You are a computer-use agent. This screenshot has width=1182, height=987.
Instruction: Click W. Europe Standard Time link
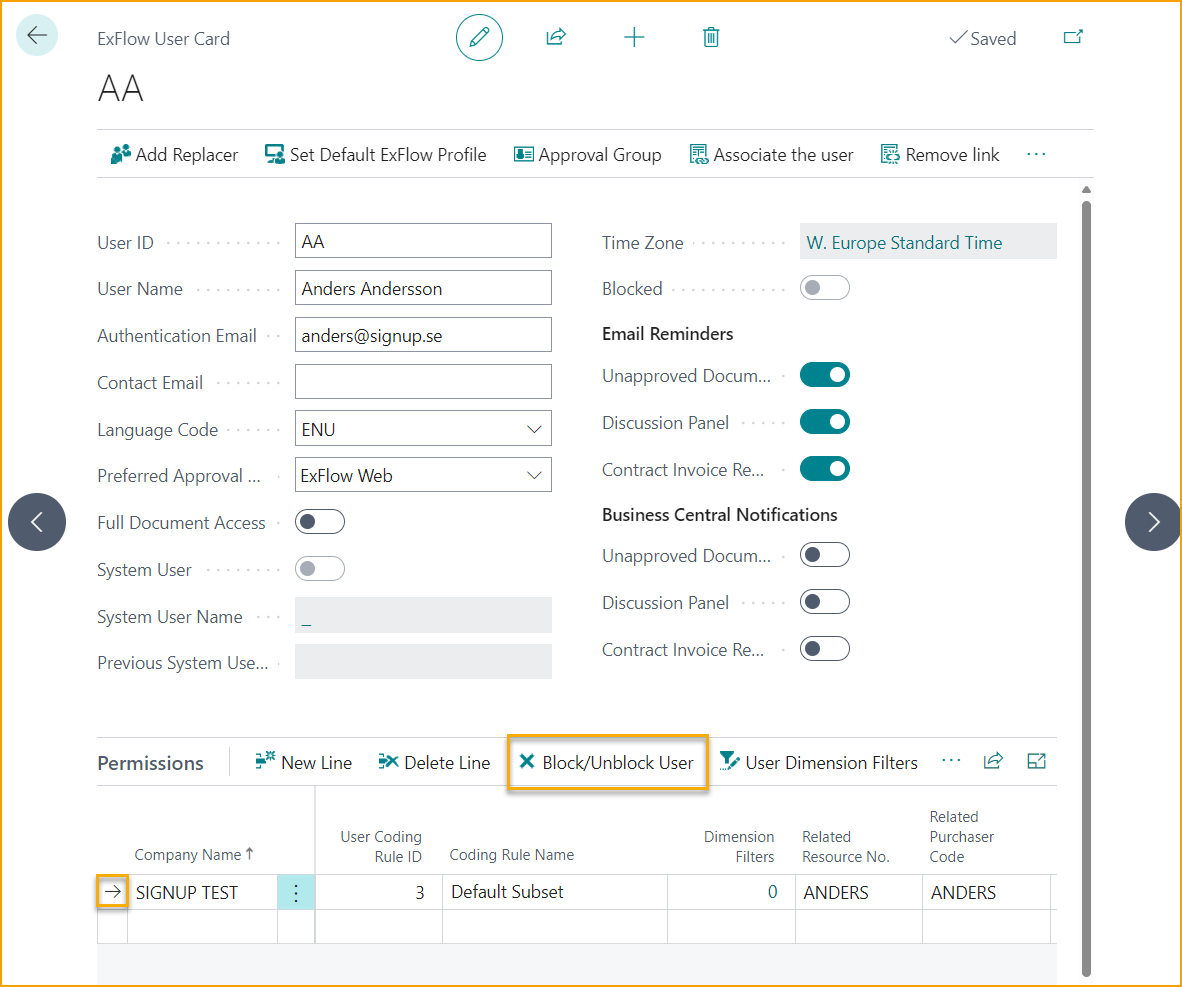pyautogui.click(x=904, y=243)
